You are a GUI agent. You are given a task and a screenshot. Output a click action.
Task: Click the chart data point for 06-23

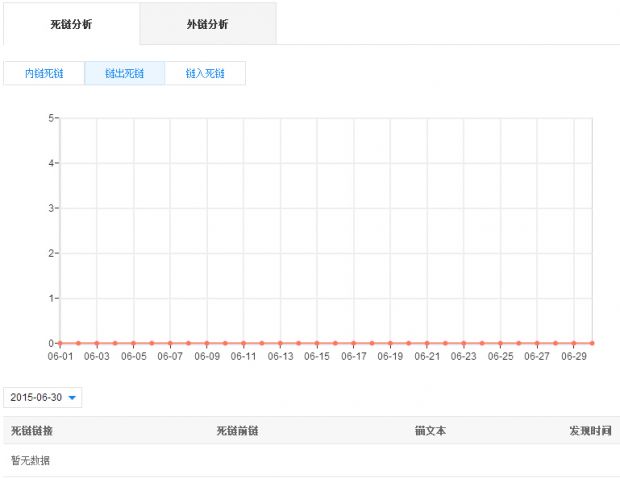[464, 343]
